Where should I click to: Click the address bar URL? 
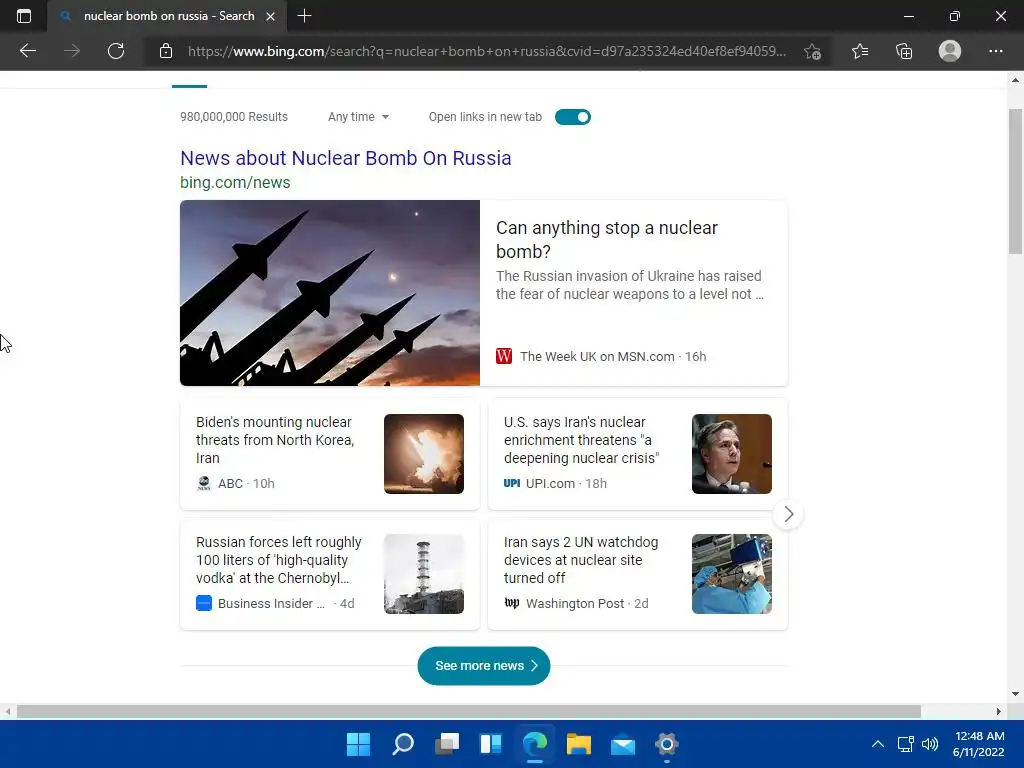487,51
